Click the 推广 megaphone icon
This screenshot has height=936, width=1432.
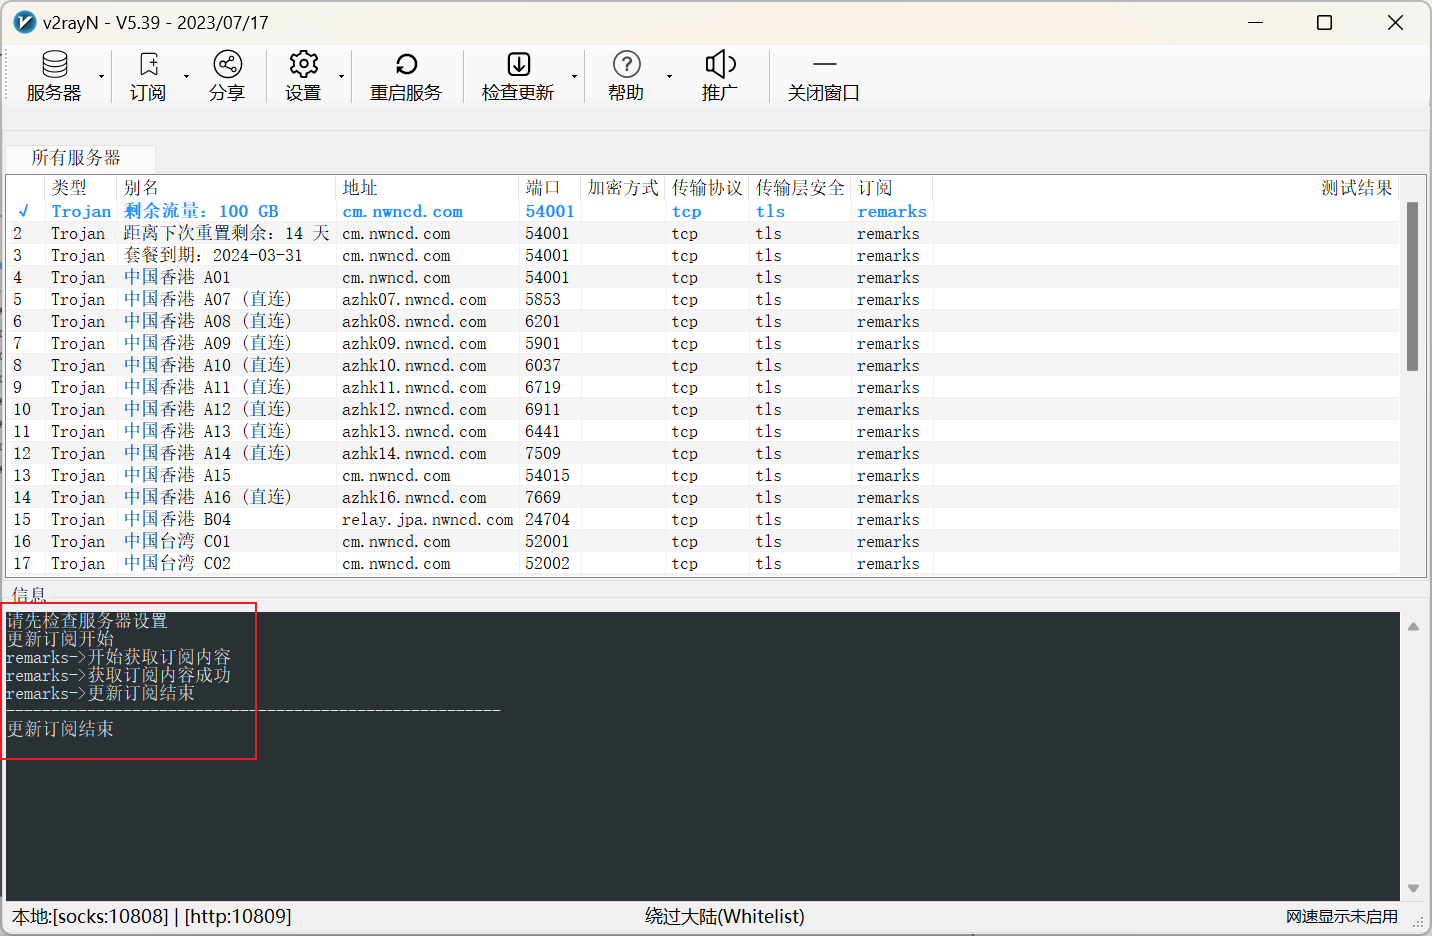click(x=720, y=66)
